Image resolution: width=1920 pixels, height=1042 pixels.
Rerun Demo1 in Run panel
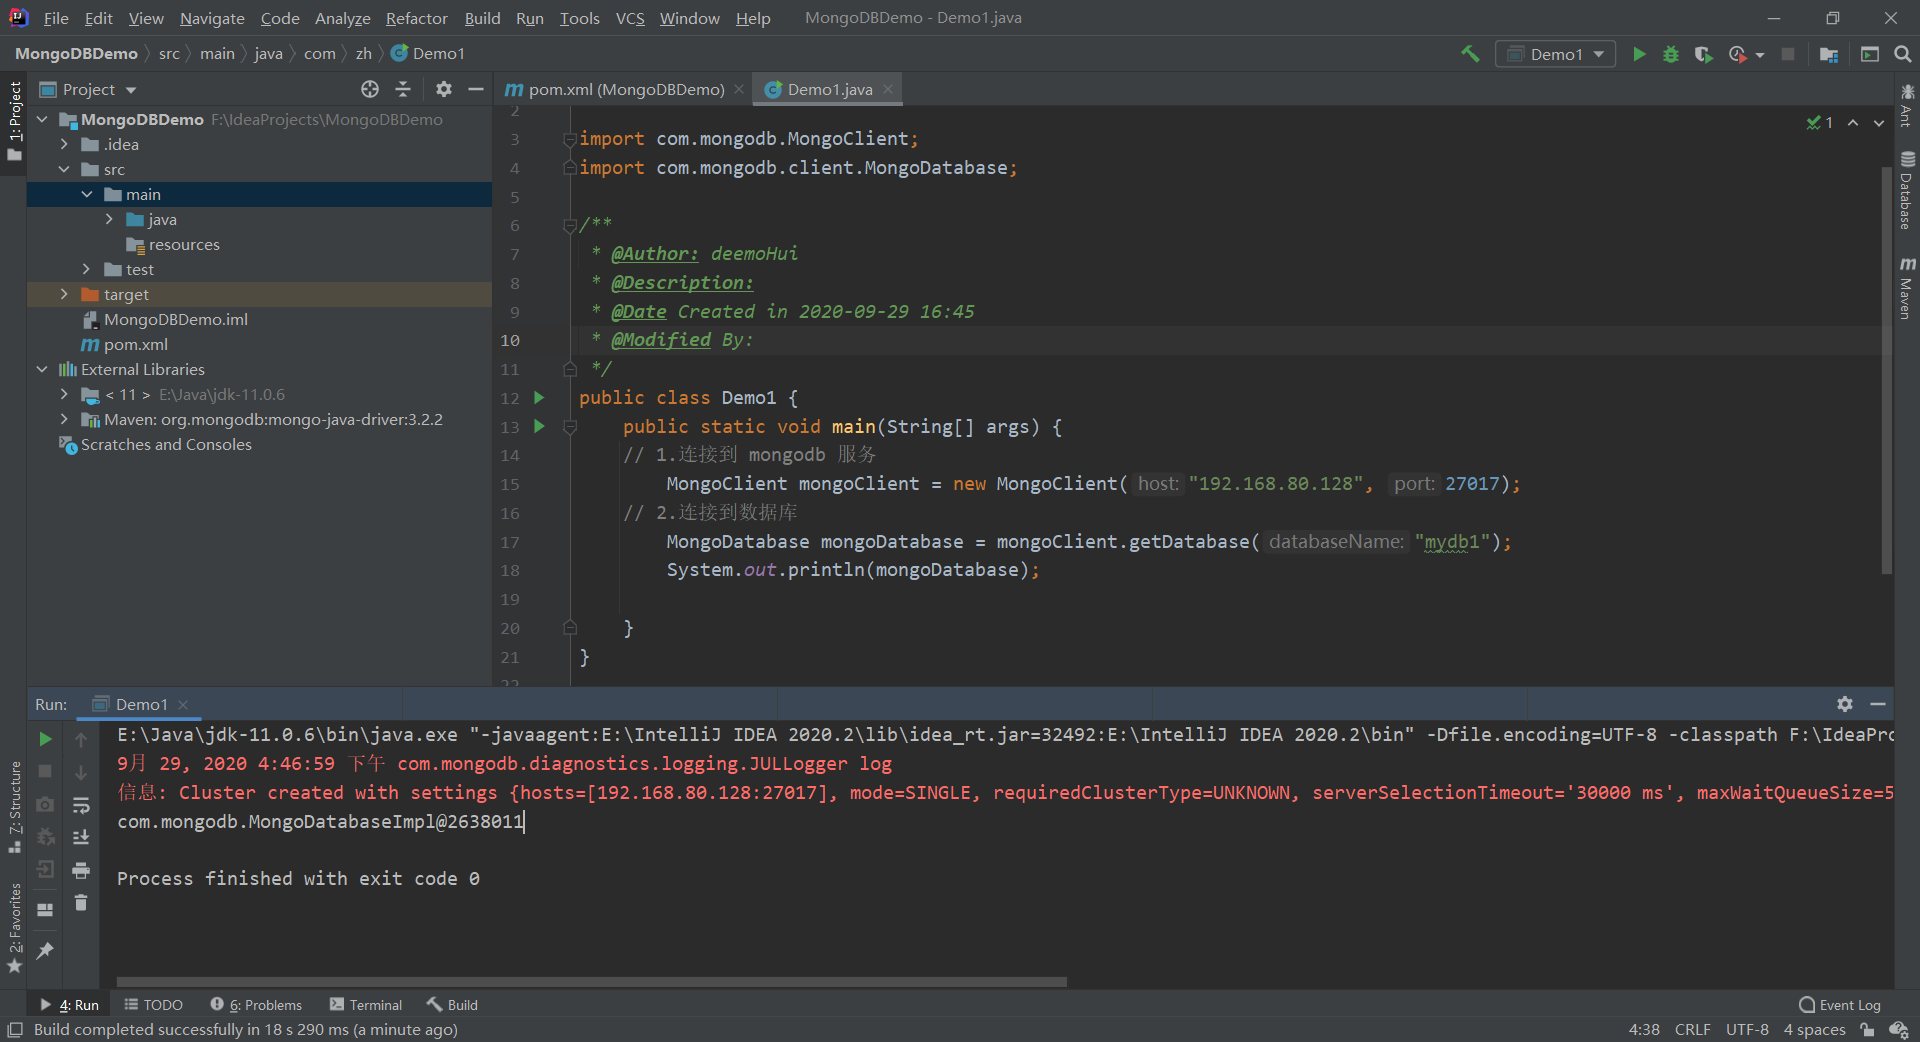(x=45, y=739)
